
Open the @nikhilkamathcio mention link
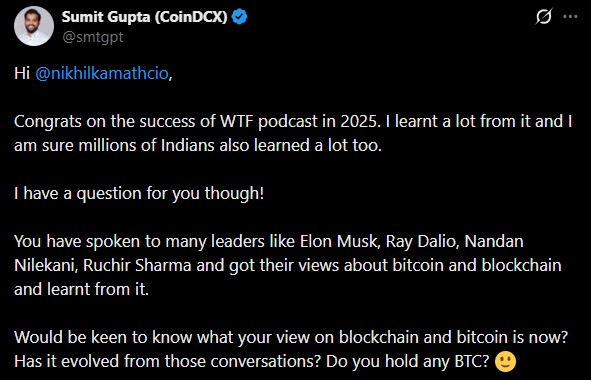(102, 73)
